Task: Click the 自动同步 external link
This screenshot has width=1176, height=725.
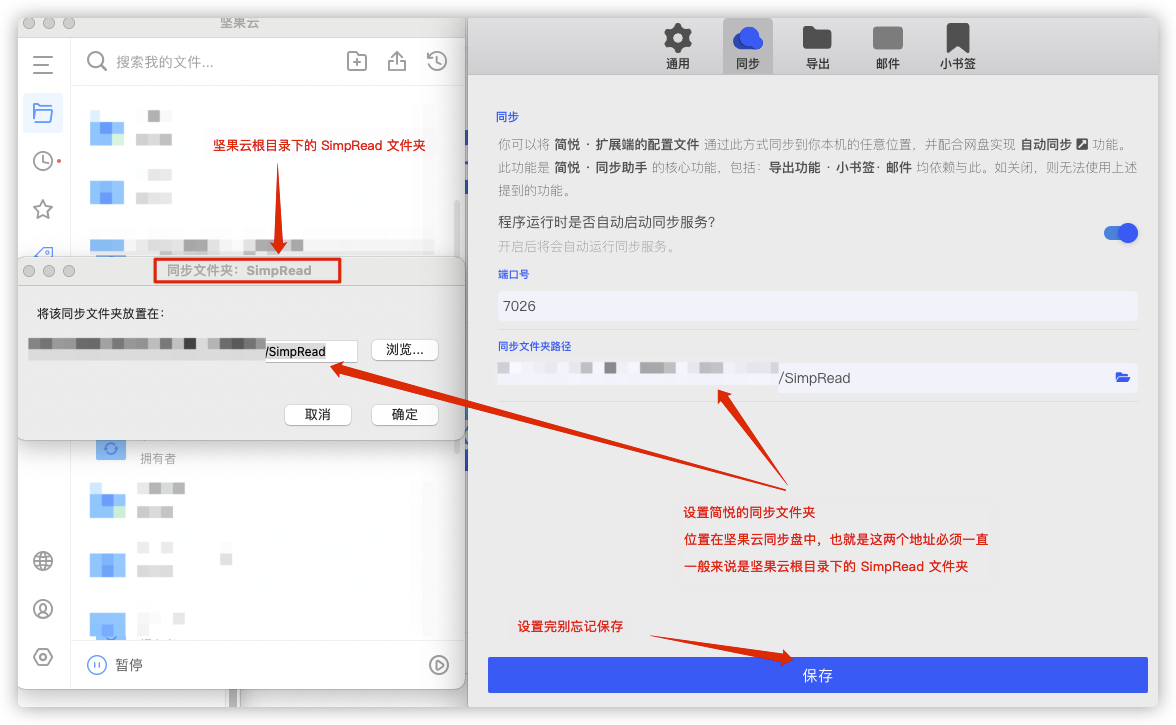Action: coord(1054,144)
